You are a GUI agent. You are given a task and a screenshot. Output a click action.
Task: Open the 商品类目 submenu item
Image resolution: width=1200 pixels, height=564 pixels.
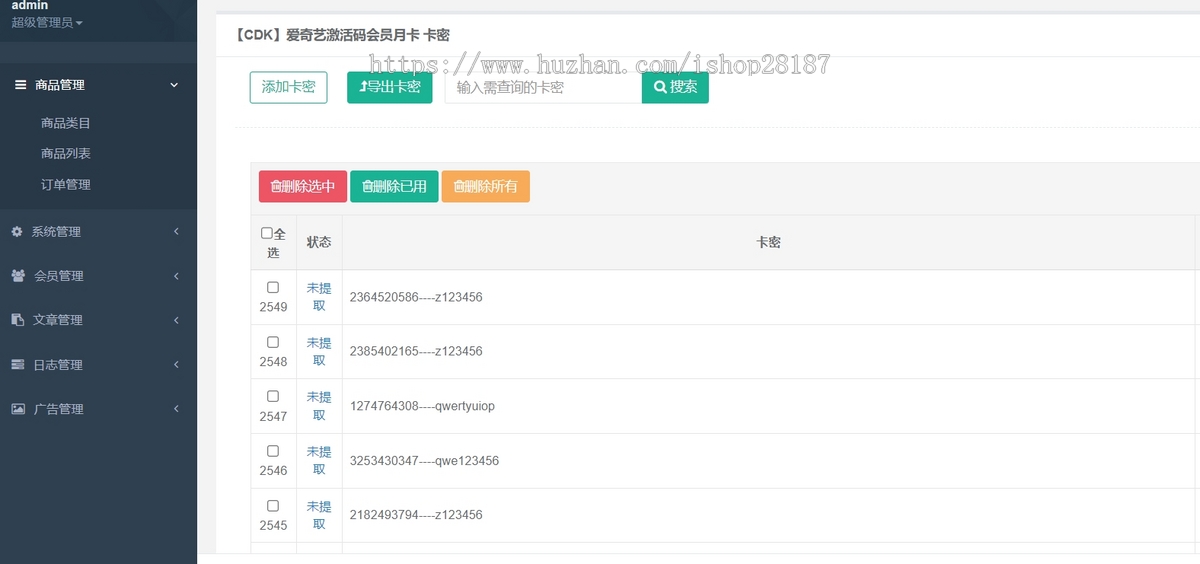66,123
